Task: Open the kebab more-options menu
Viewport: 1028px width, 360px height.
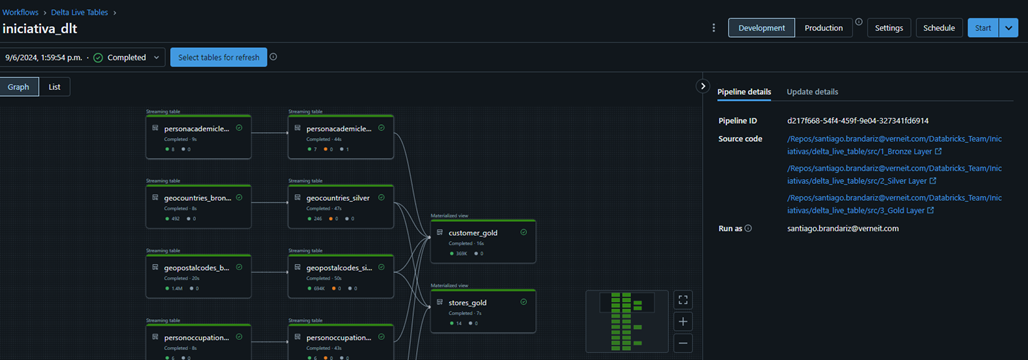Action: coord(714,28)
